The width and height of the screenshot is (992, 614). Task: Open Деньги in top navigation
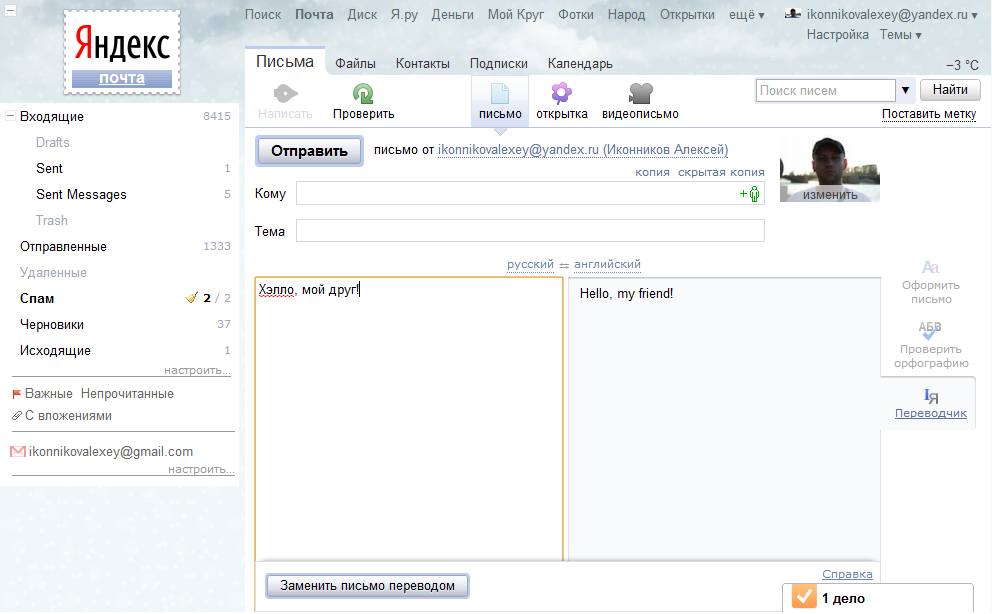click(452, 15)
